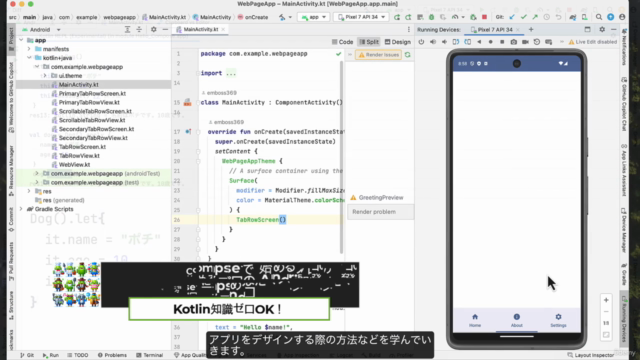Toggle the Commit side panel
This screenshot has width=640, height=360.
[x=11, y=220]
